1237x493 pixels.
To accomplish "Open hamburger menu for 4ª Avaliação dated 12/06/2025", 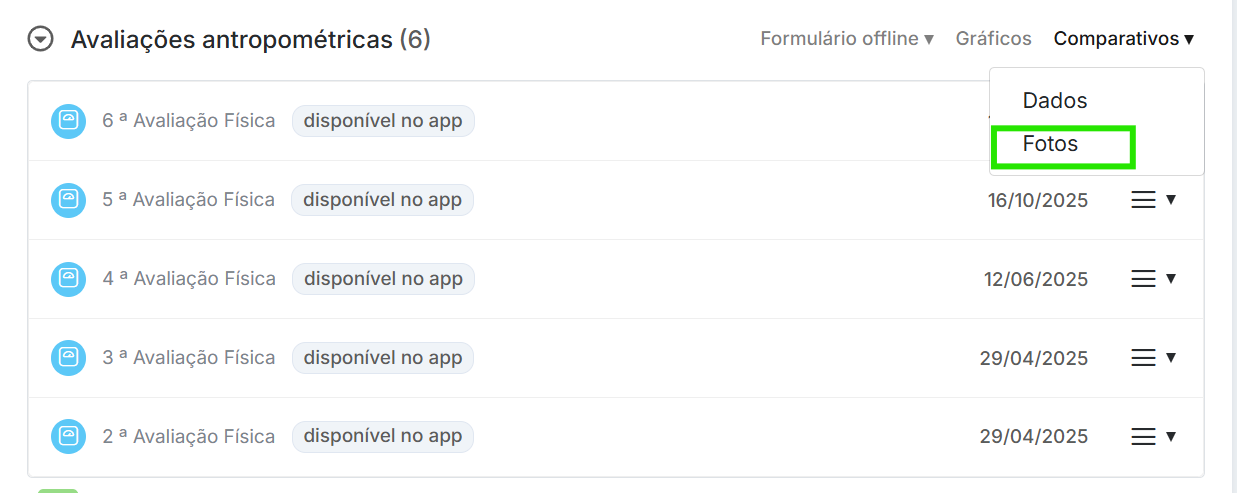I will tap(1153, 279).
